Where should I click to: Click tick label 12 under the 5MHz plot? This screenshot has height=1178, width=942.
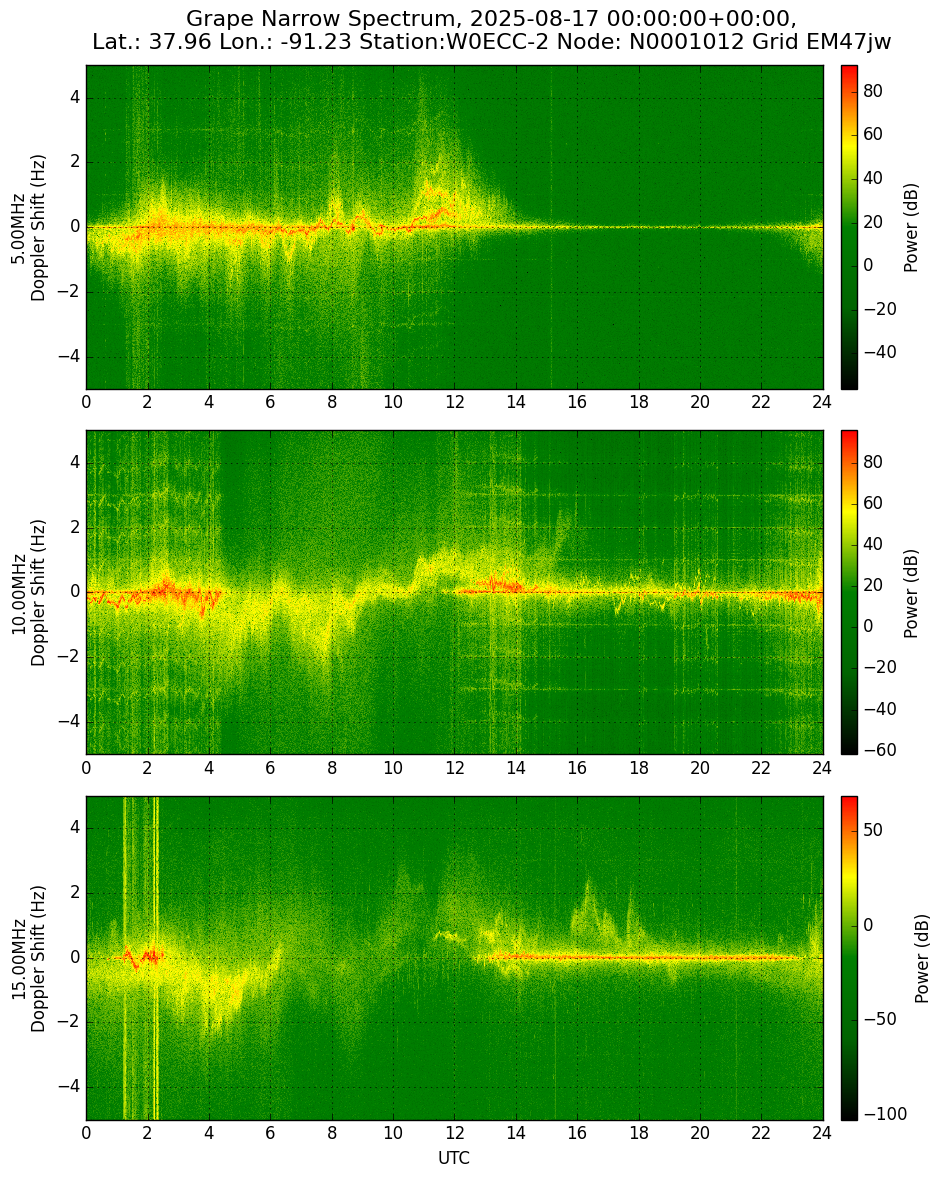(x=454, y=402)
